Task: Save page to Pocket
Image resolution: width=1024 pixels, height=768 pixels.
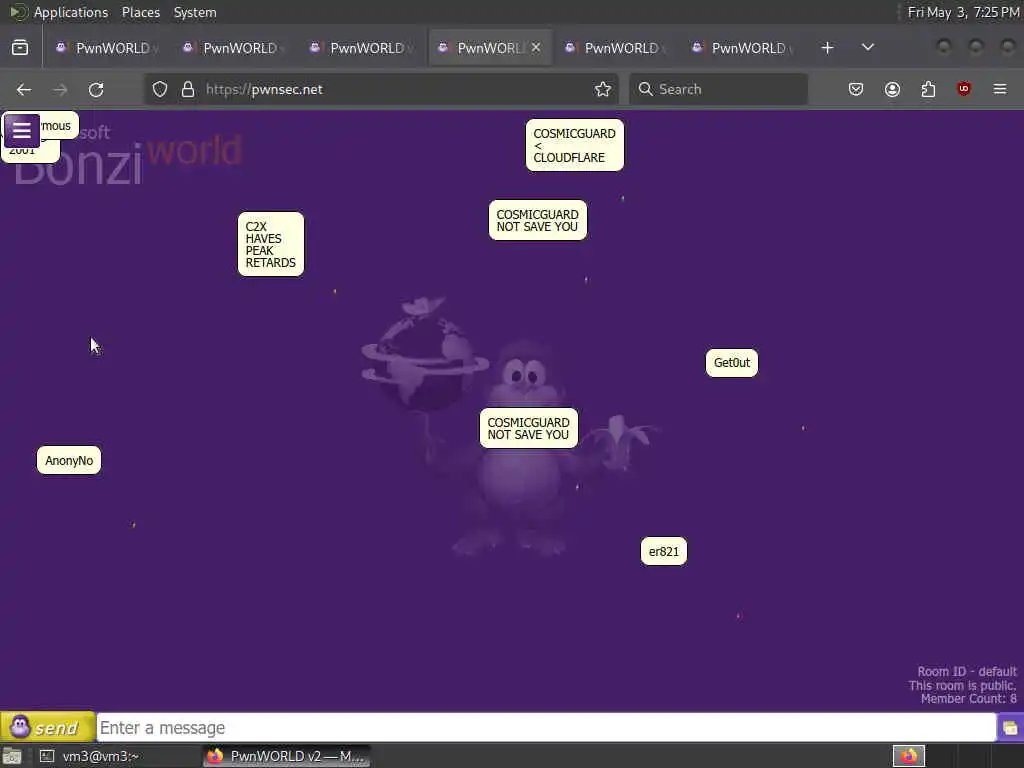Action: [x=856, y=89]
